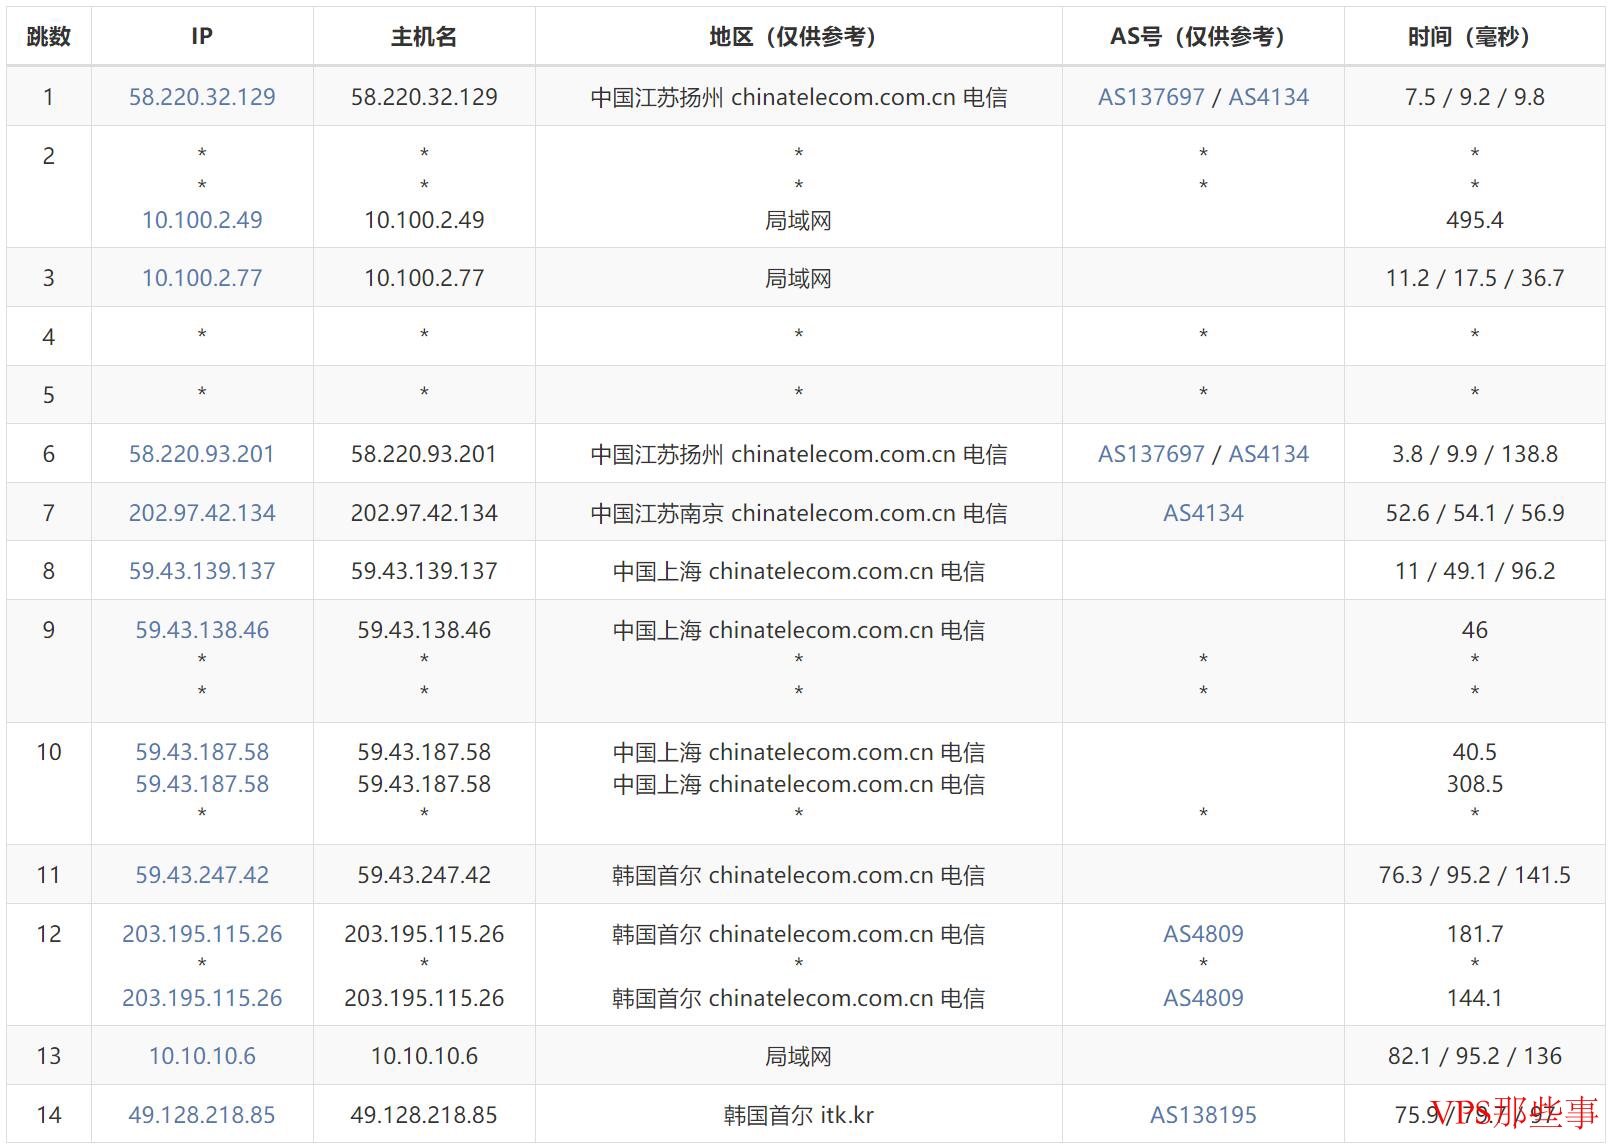Open IP link 202.97.42.134
This screenshot has height=1145, width=1610.
(202, 513)
